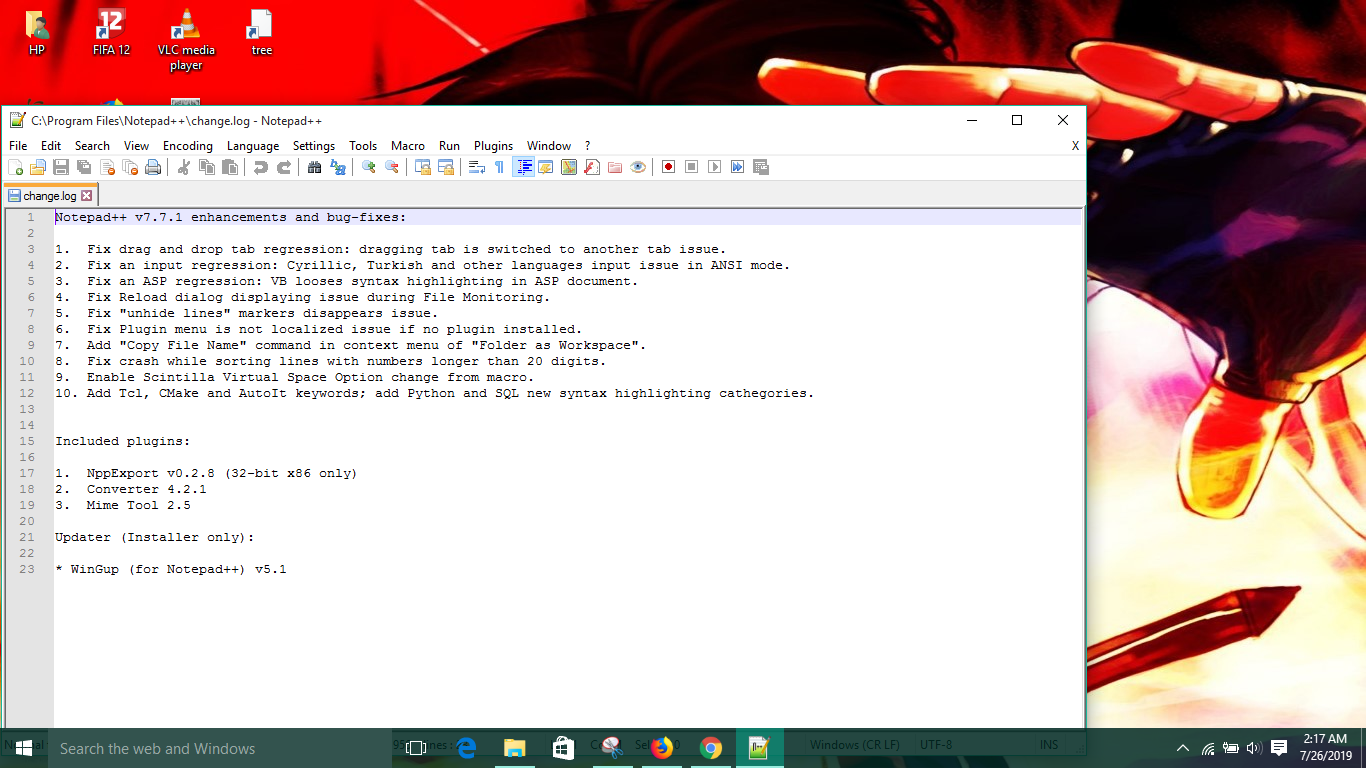This screenshot has height=768, width=1366.
Task: Click the Redo arrow icon
Action: click(x=284, y=167)
